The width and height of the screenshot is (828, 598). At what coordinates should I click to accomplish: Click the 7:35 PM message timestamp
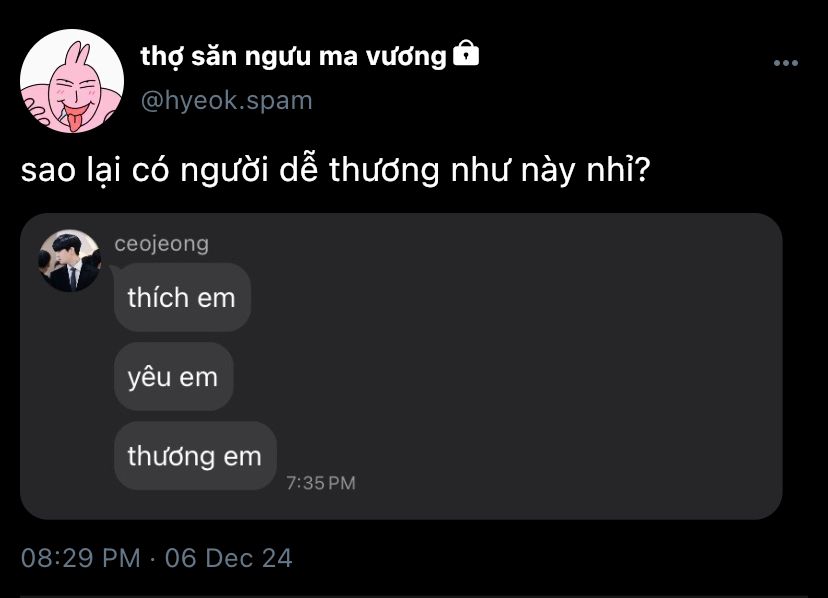tap(321, 483)
